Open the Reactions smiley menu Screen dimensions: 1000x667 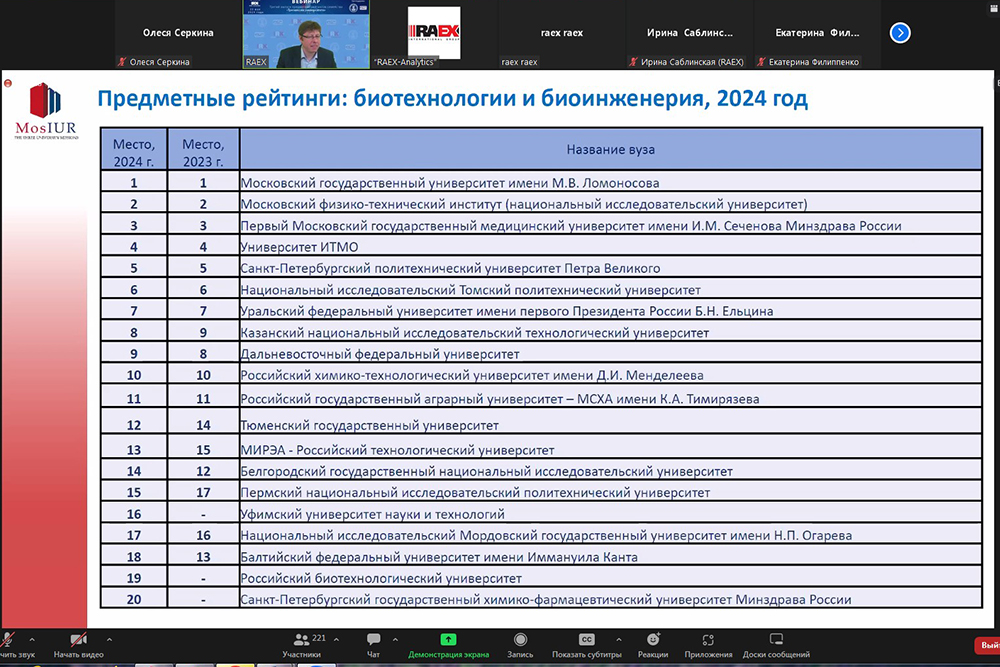tap(652, 640)
